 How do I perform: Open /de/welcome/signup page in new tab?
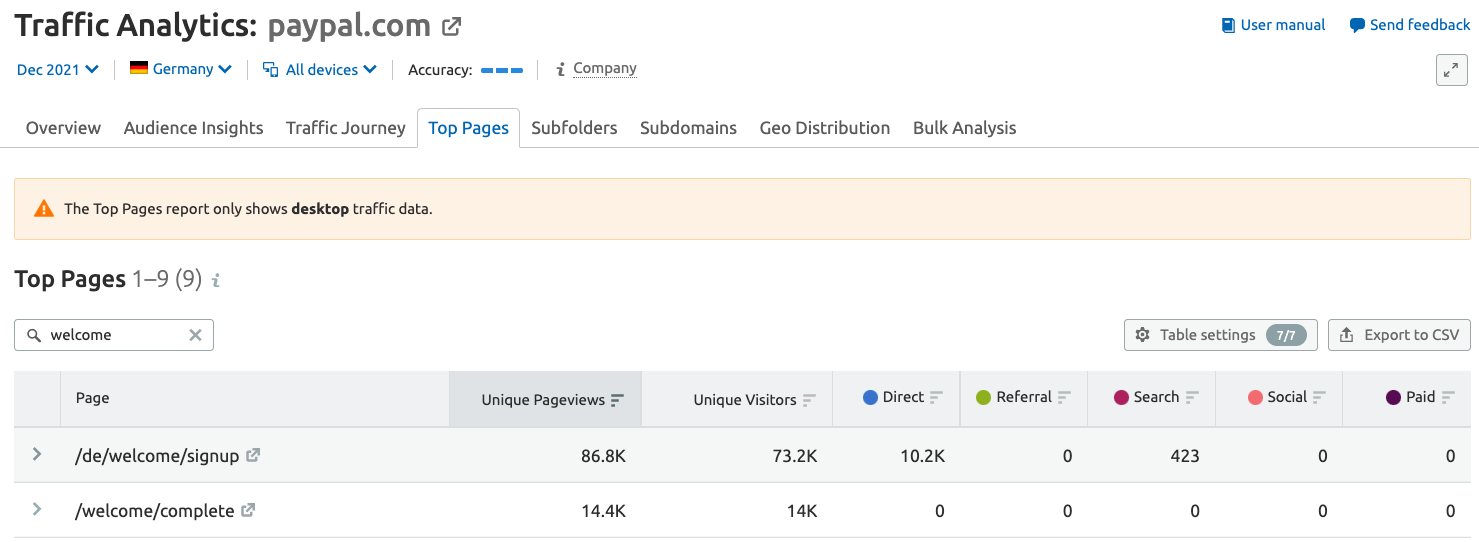click(x=253, y=455)
